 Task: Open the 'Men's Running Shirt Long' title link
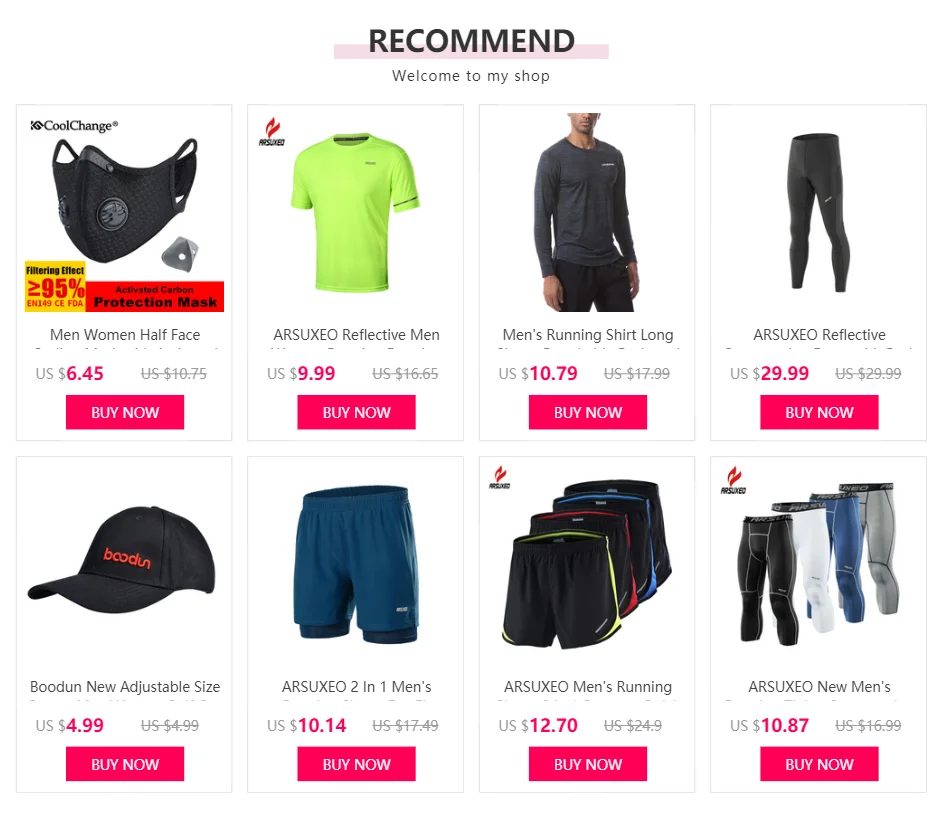coord(588,335)
